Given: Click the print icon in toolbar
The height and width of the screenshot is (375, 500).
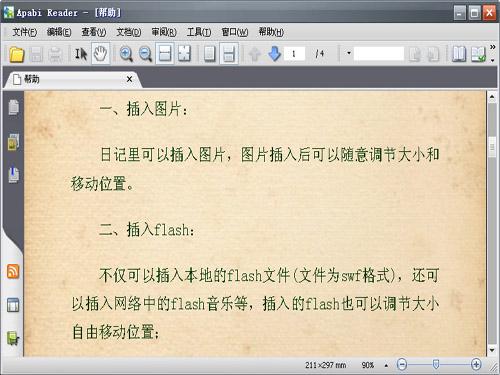Looking at the screenshot, I should click(55, 54).
